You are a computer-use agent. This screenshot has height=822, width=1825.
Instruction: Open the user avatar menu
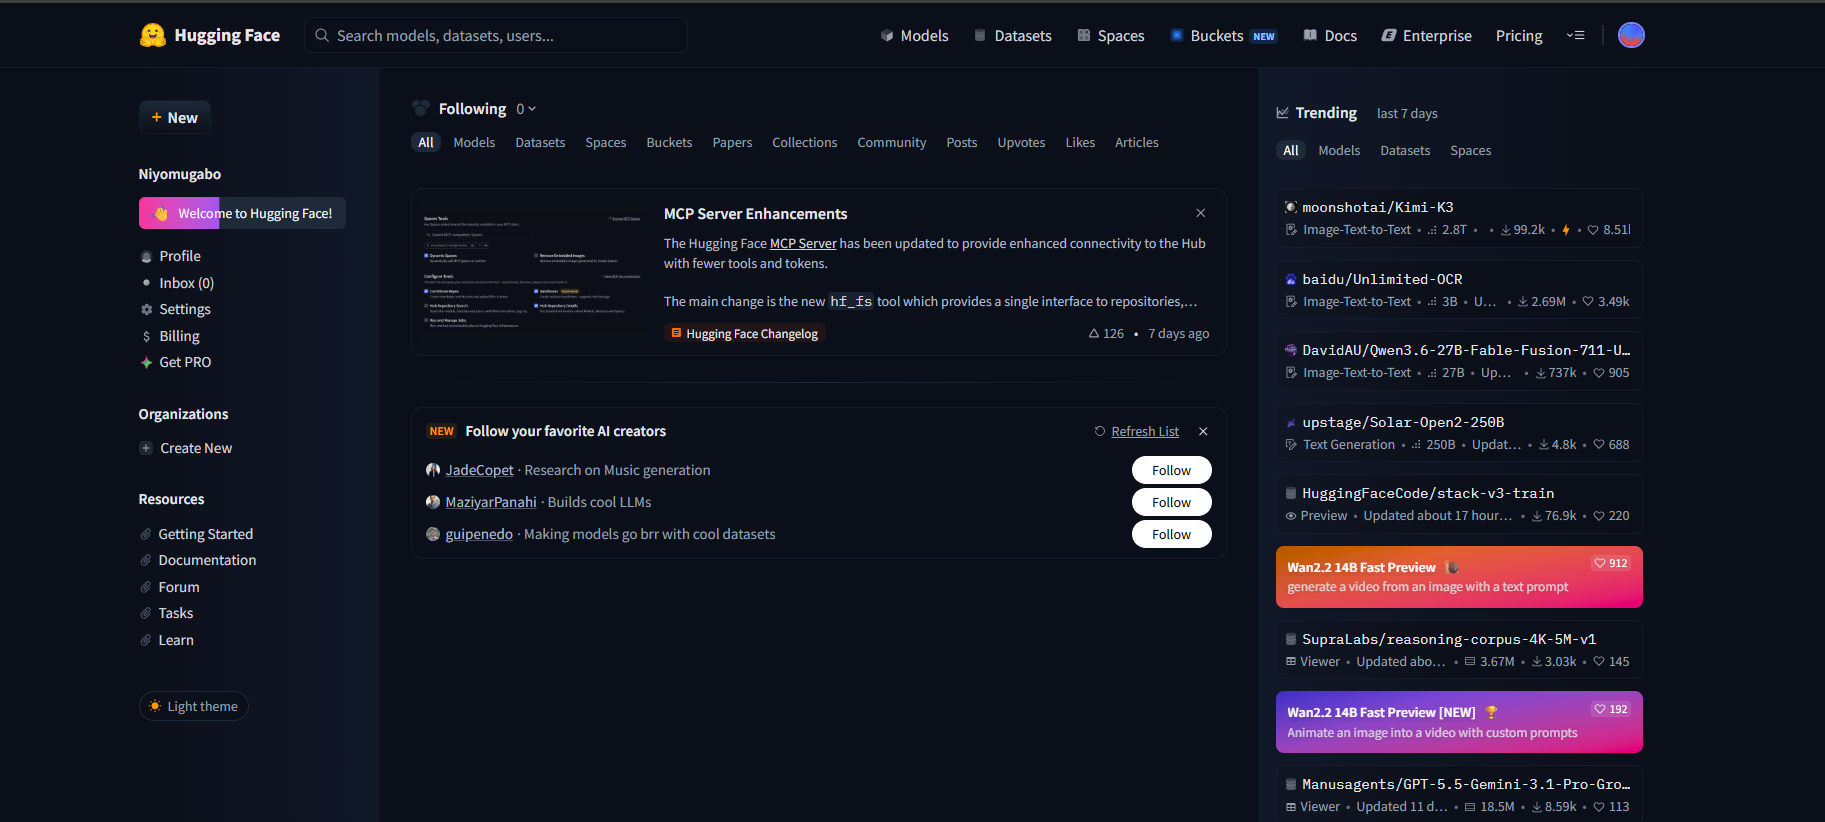coord(1631,35)
